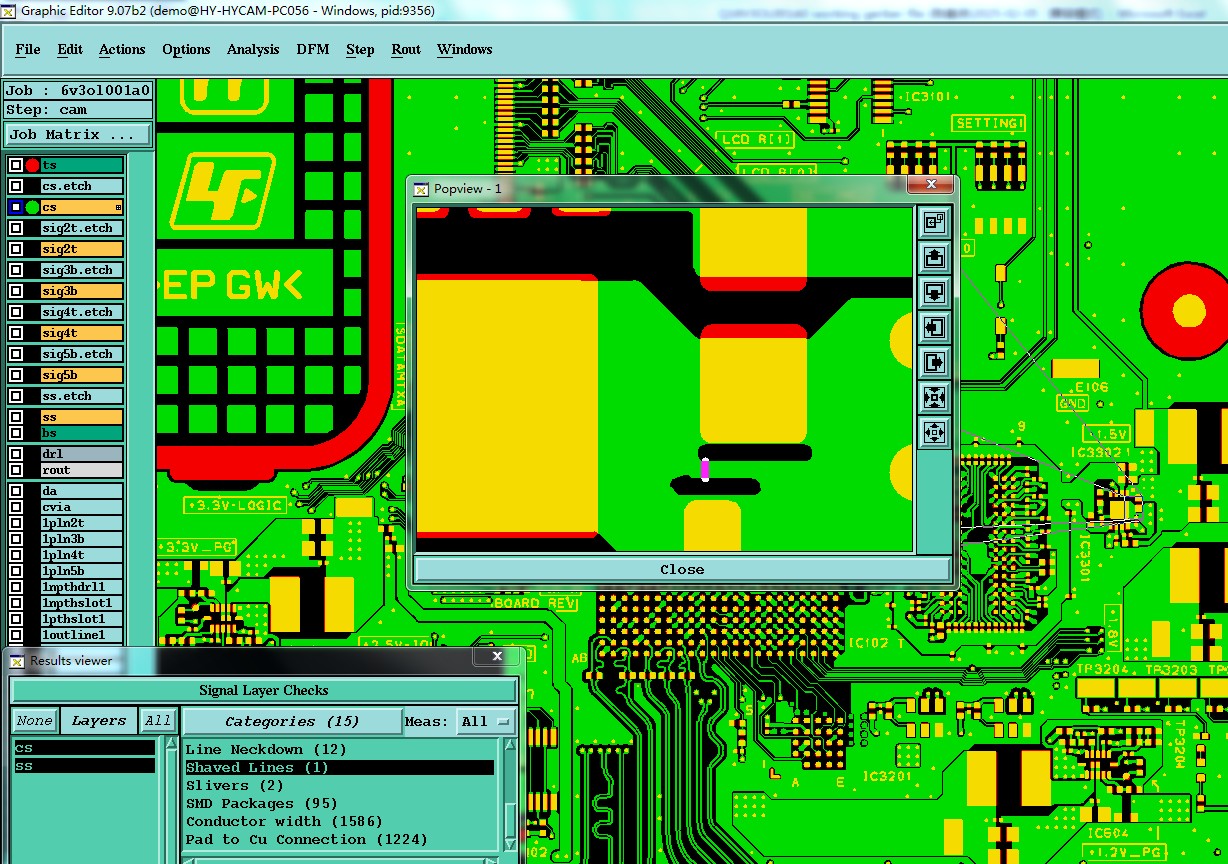Viewport: 1228px width, 864px height.
Task: Toggle the cs.etch layer checkbox
Action: point(16,186)
